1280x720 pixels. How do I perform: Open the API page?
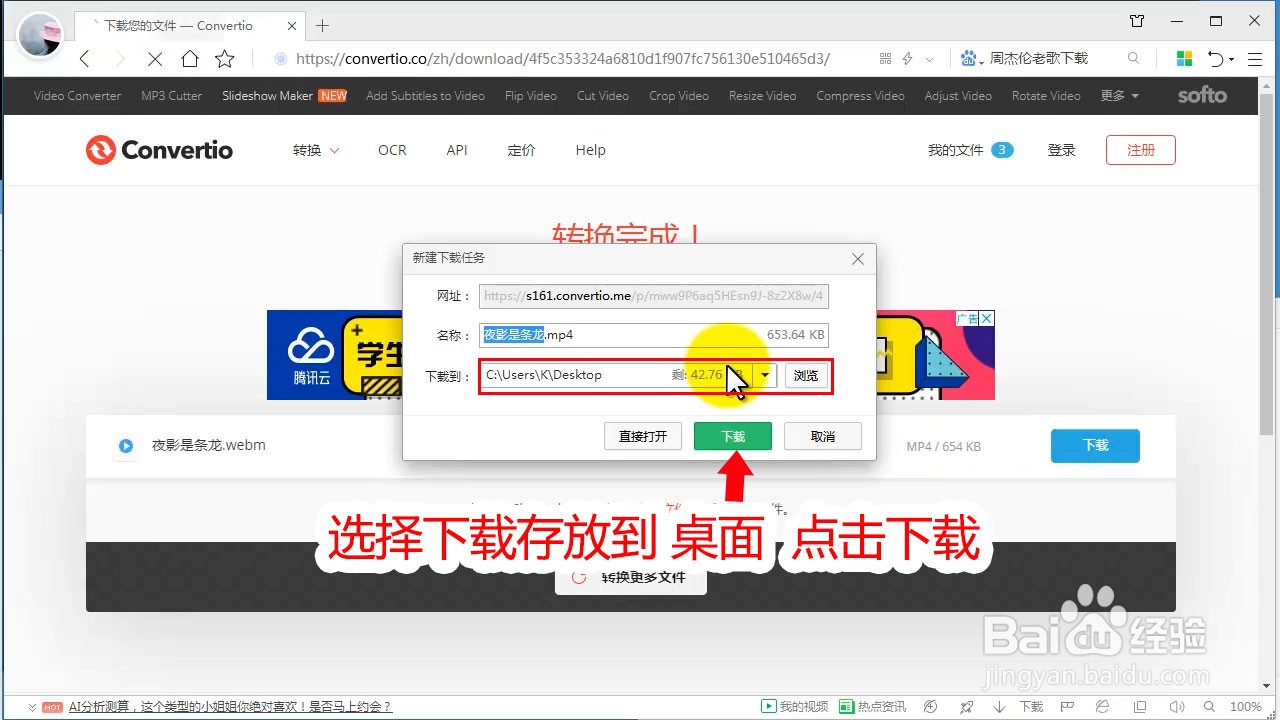point(457,150)
